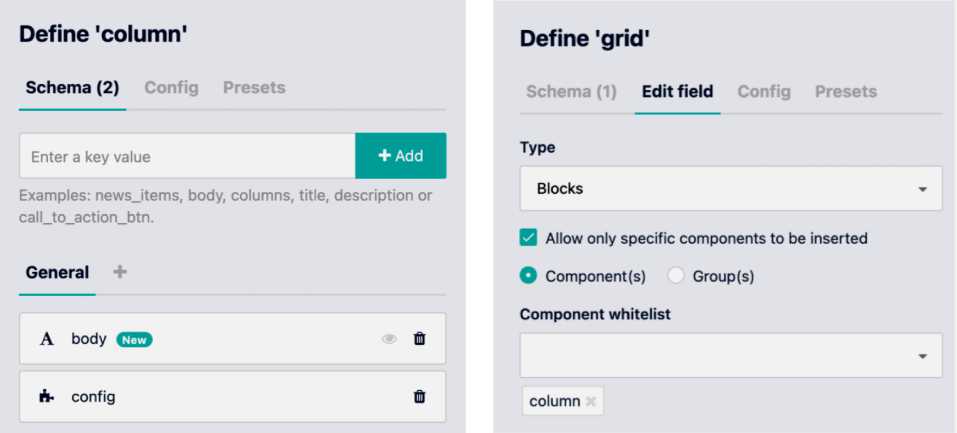This screenshot has height=433, width=957.
Task: Switch to Schema (1) tab in grid
Action: click(x=571, y=92)
